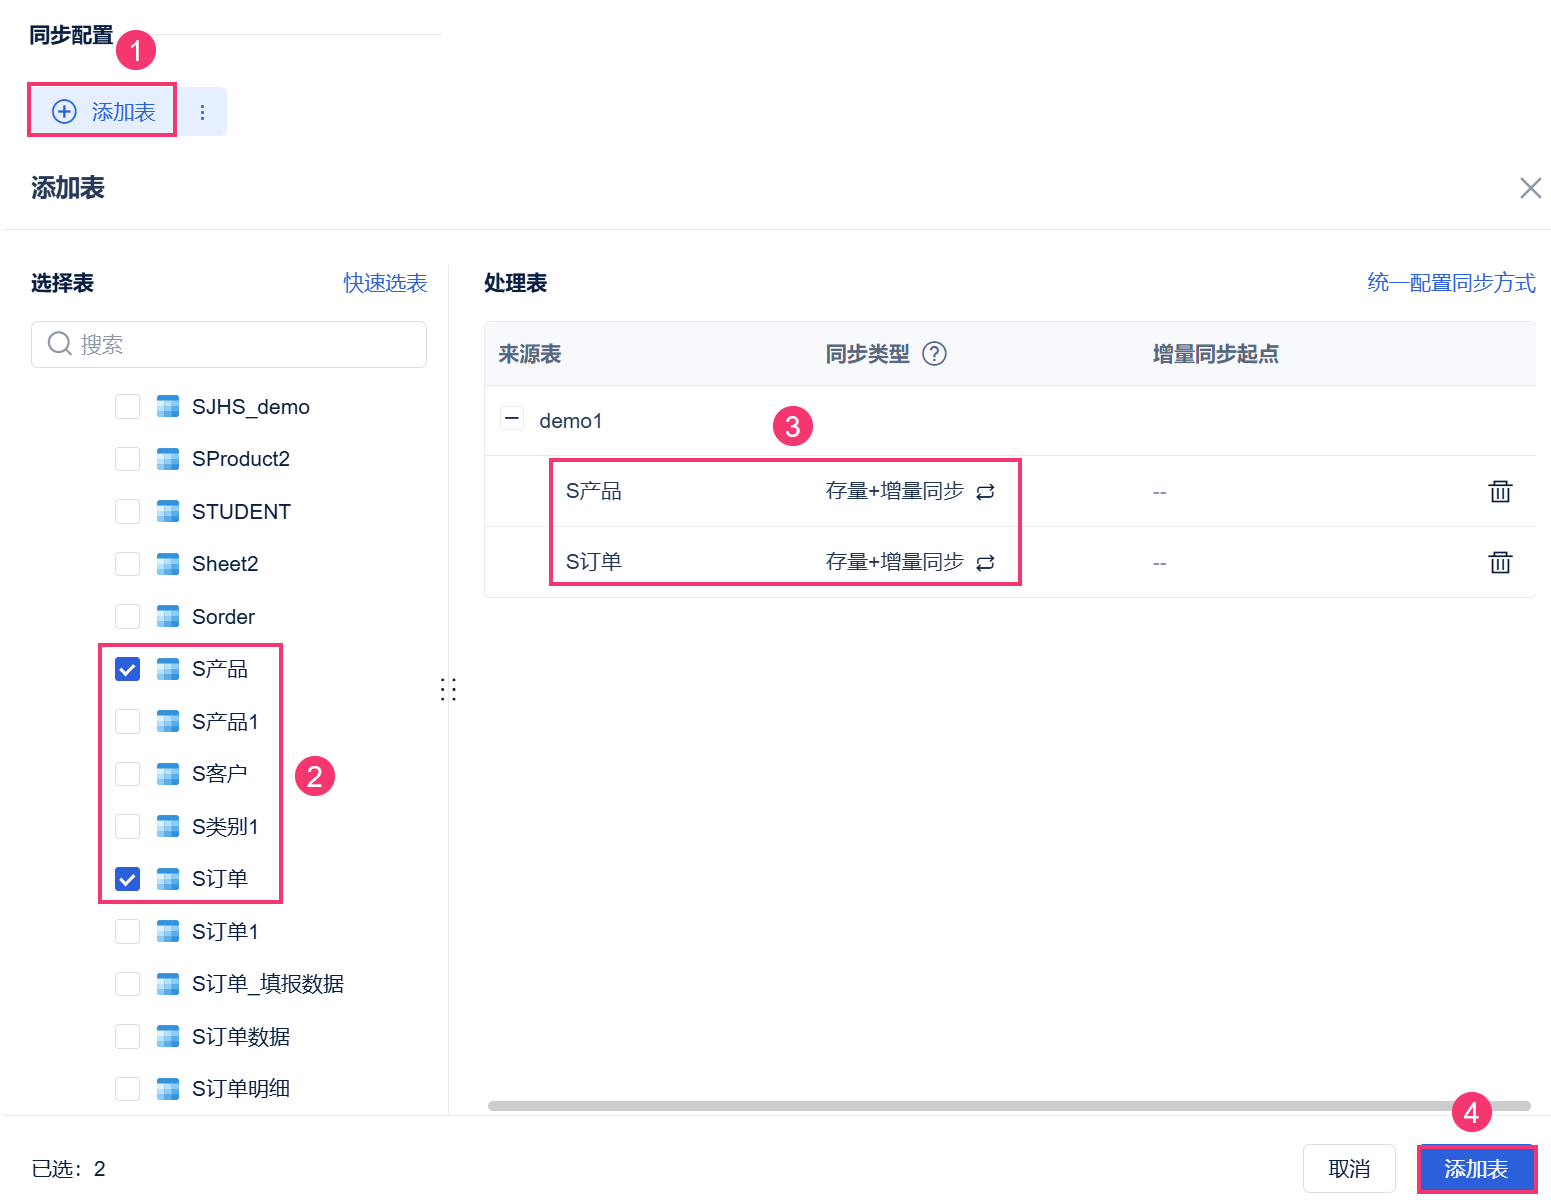
Task: Switch sync type for S产品 row
Action: 985,491
